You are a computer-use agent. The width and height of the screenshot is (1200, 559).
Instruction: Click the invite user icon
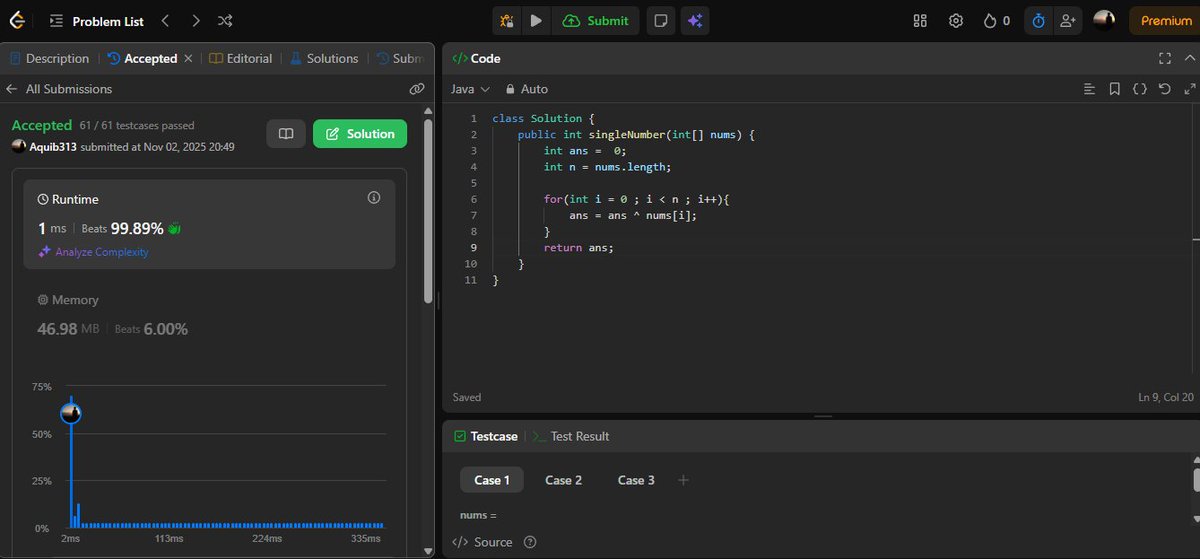tap(1068, 20)
